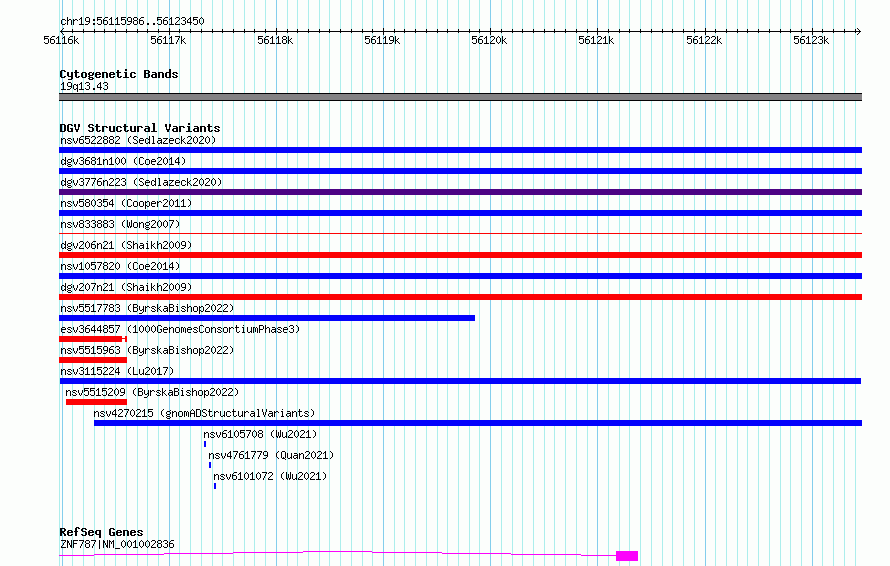This screenshot has width=890, height=566.
Task: Click the blue bar under nsv4270215
Action: 478,423
